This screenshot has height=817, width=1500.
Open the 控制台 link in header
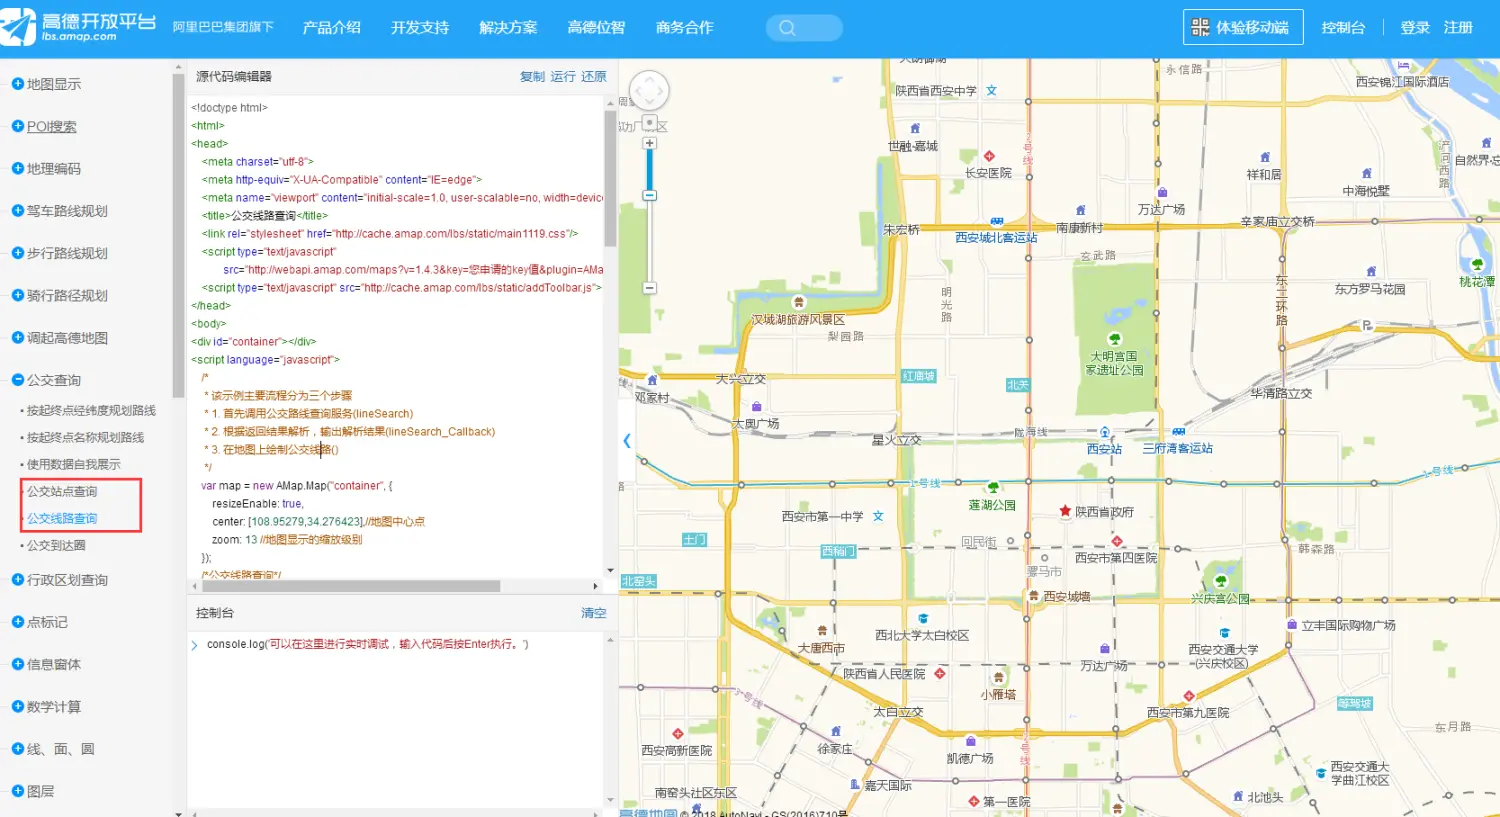point(1343,28)
